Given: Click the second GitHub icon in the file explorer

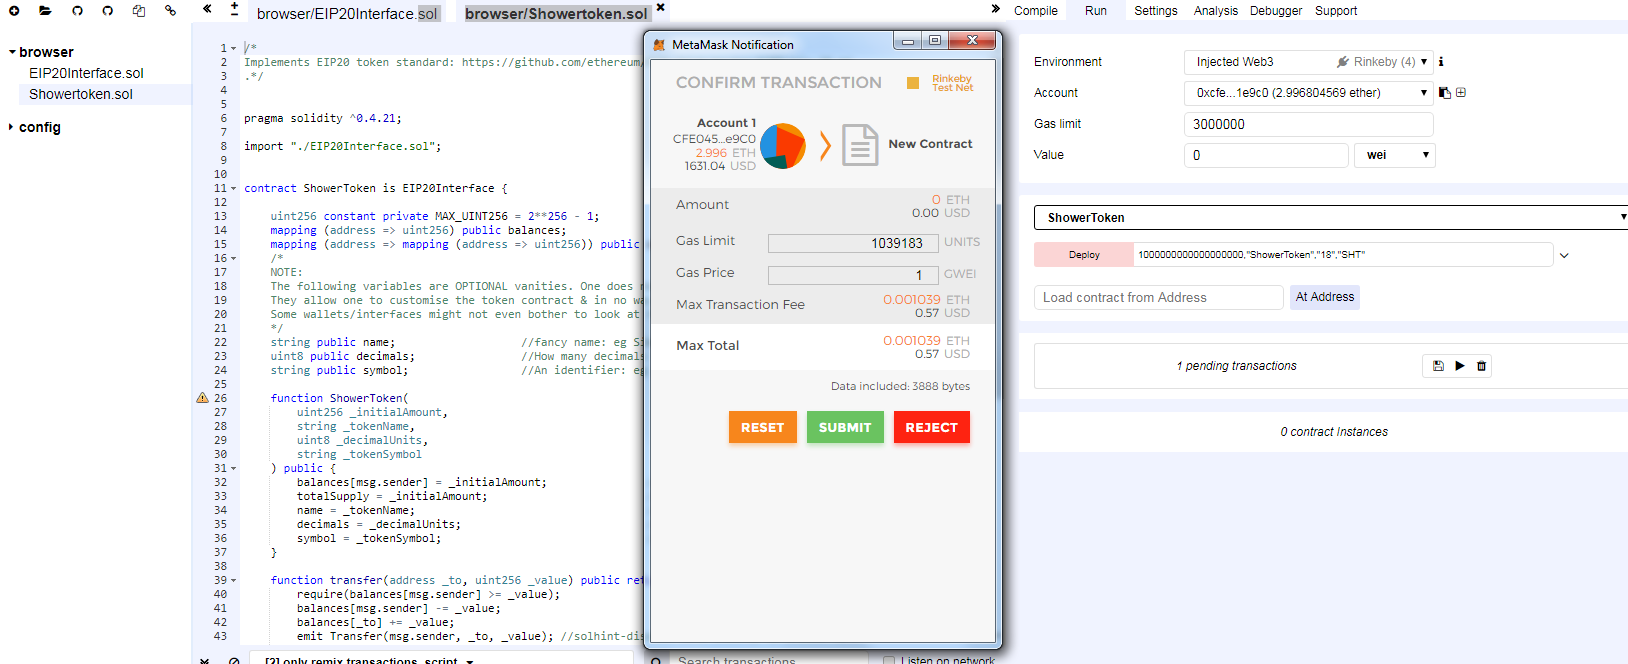Looking at the screenshot, I should 107,11.
